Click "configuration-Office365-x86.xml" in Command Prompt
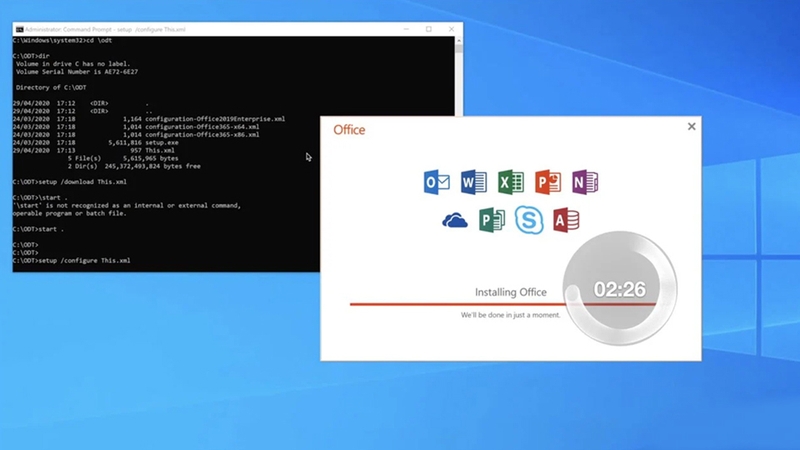 [x=202, y=135]
